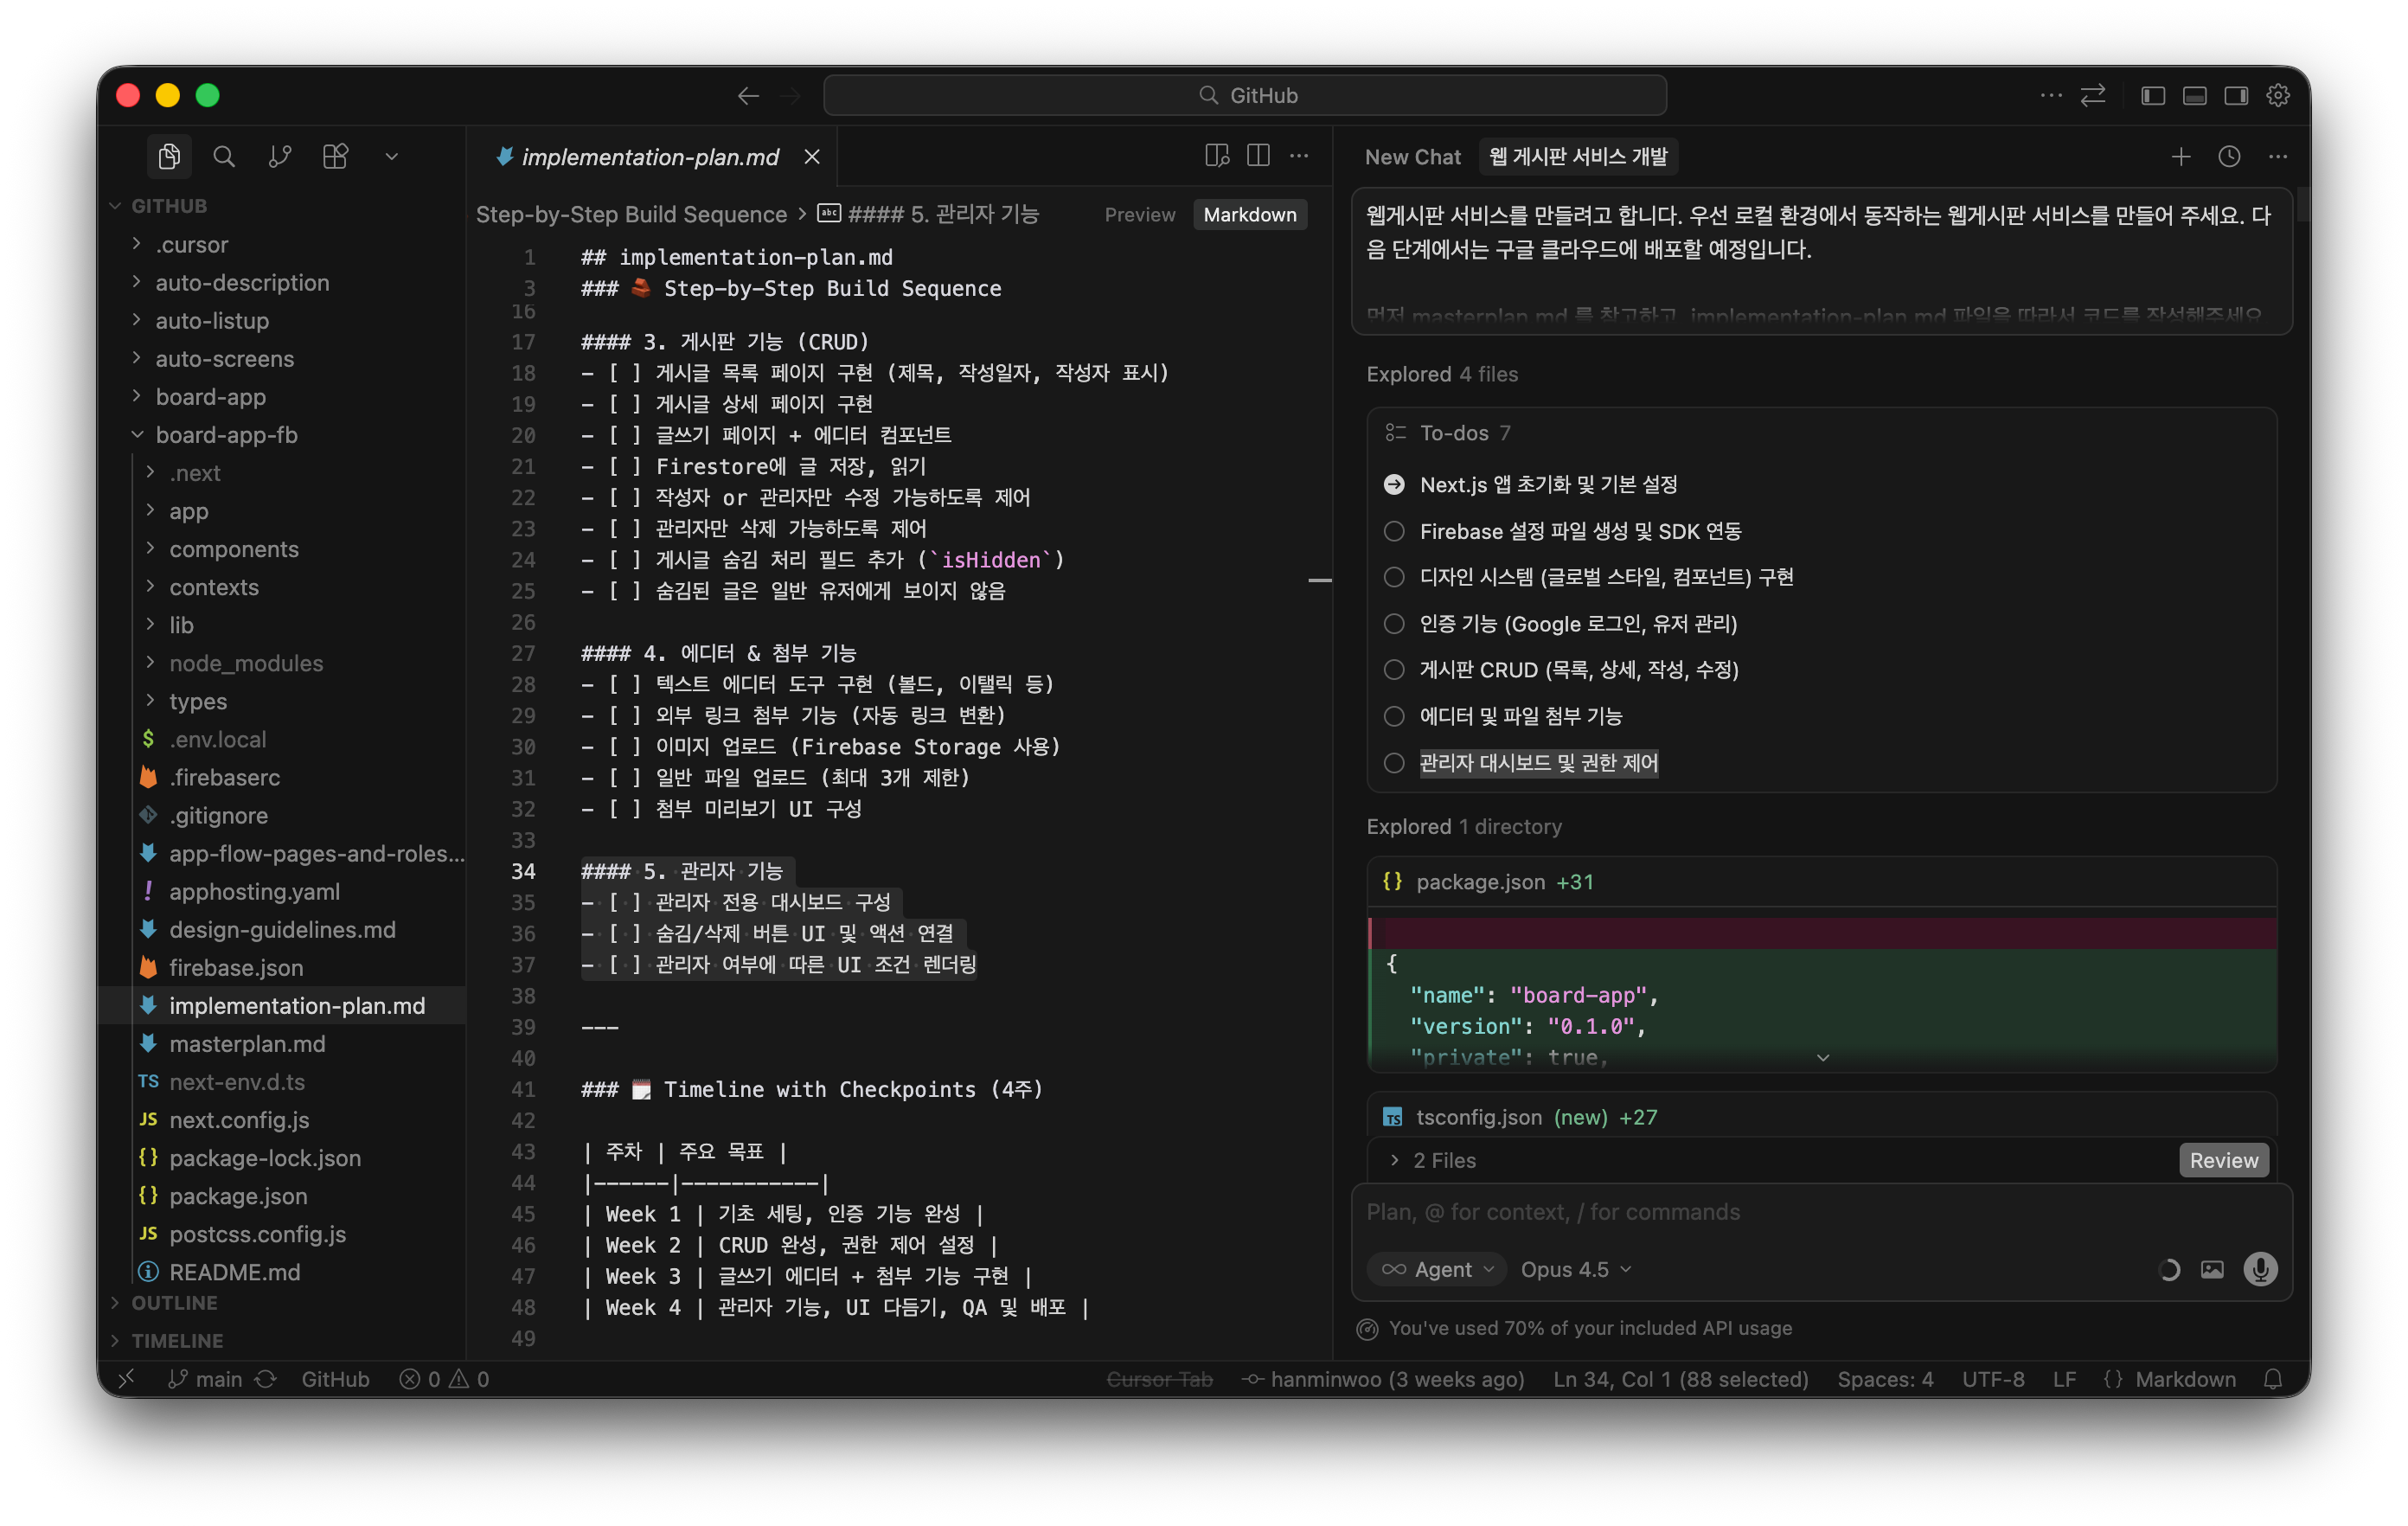The width and height of the screenshot is (2408, 1526).
Task: Switch to the New Chat tab
Action: click(1412, 157)
